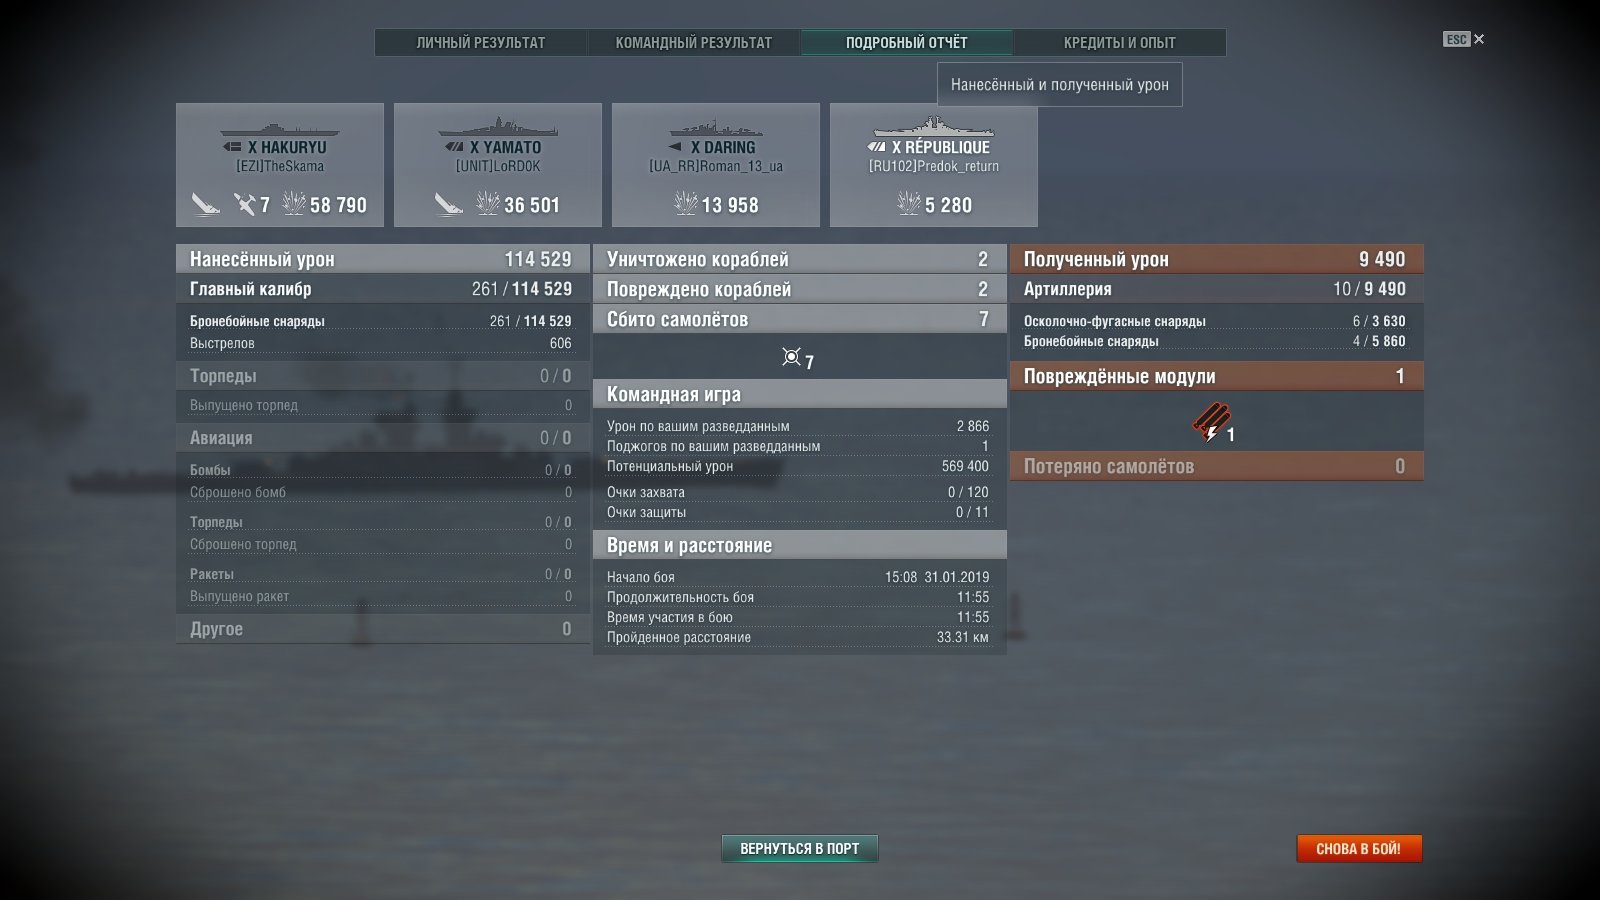Click the Снова в бой! button
Viewport: 1600px width, 900px height.
(x=1359, y=848)
